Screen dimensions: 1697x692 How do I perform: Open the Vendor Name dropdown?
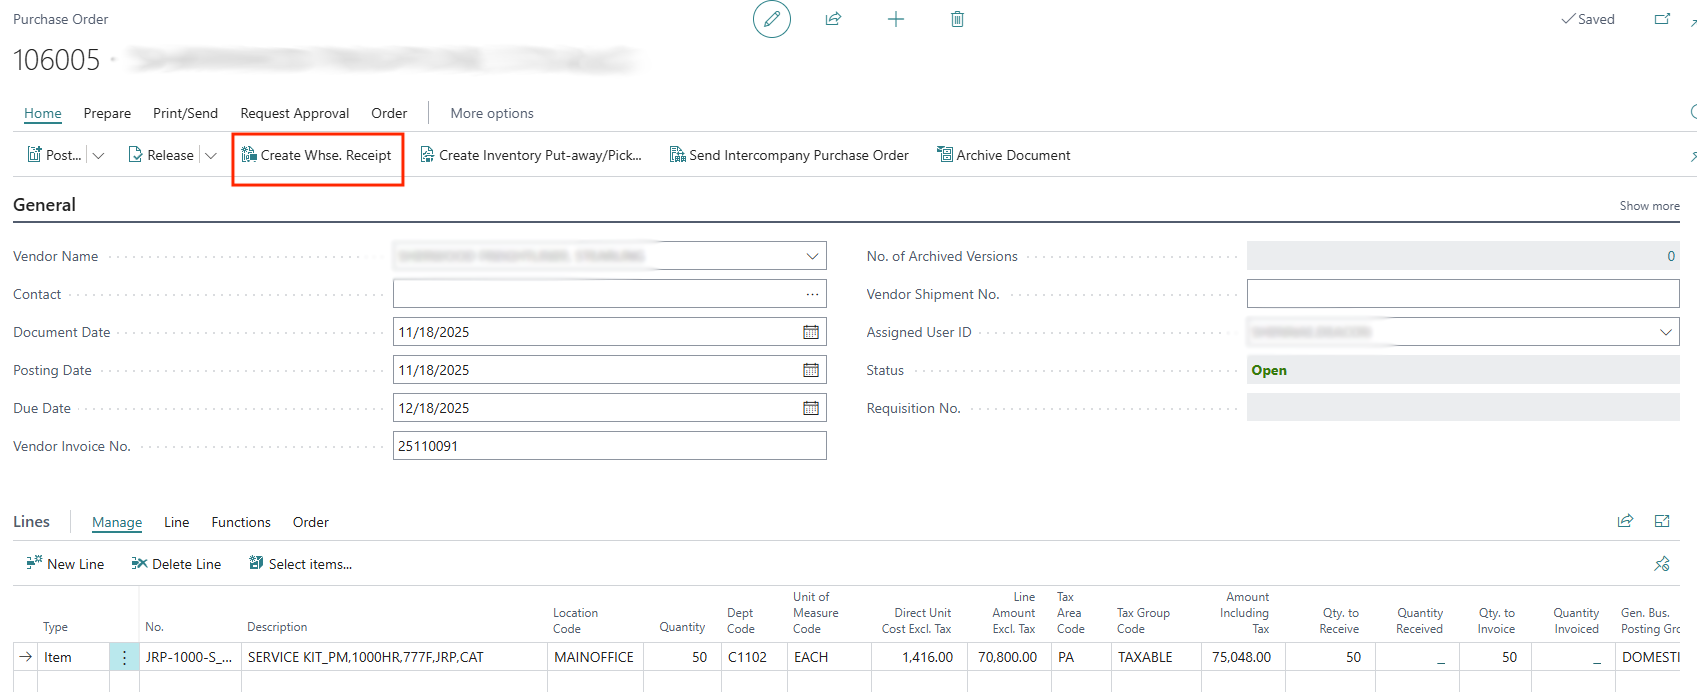coord(812,256)
